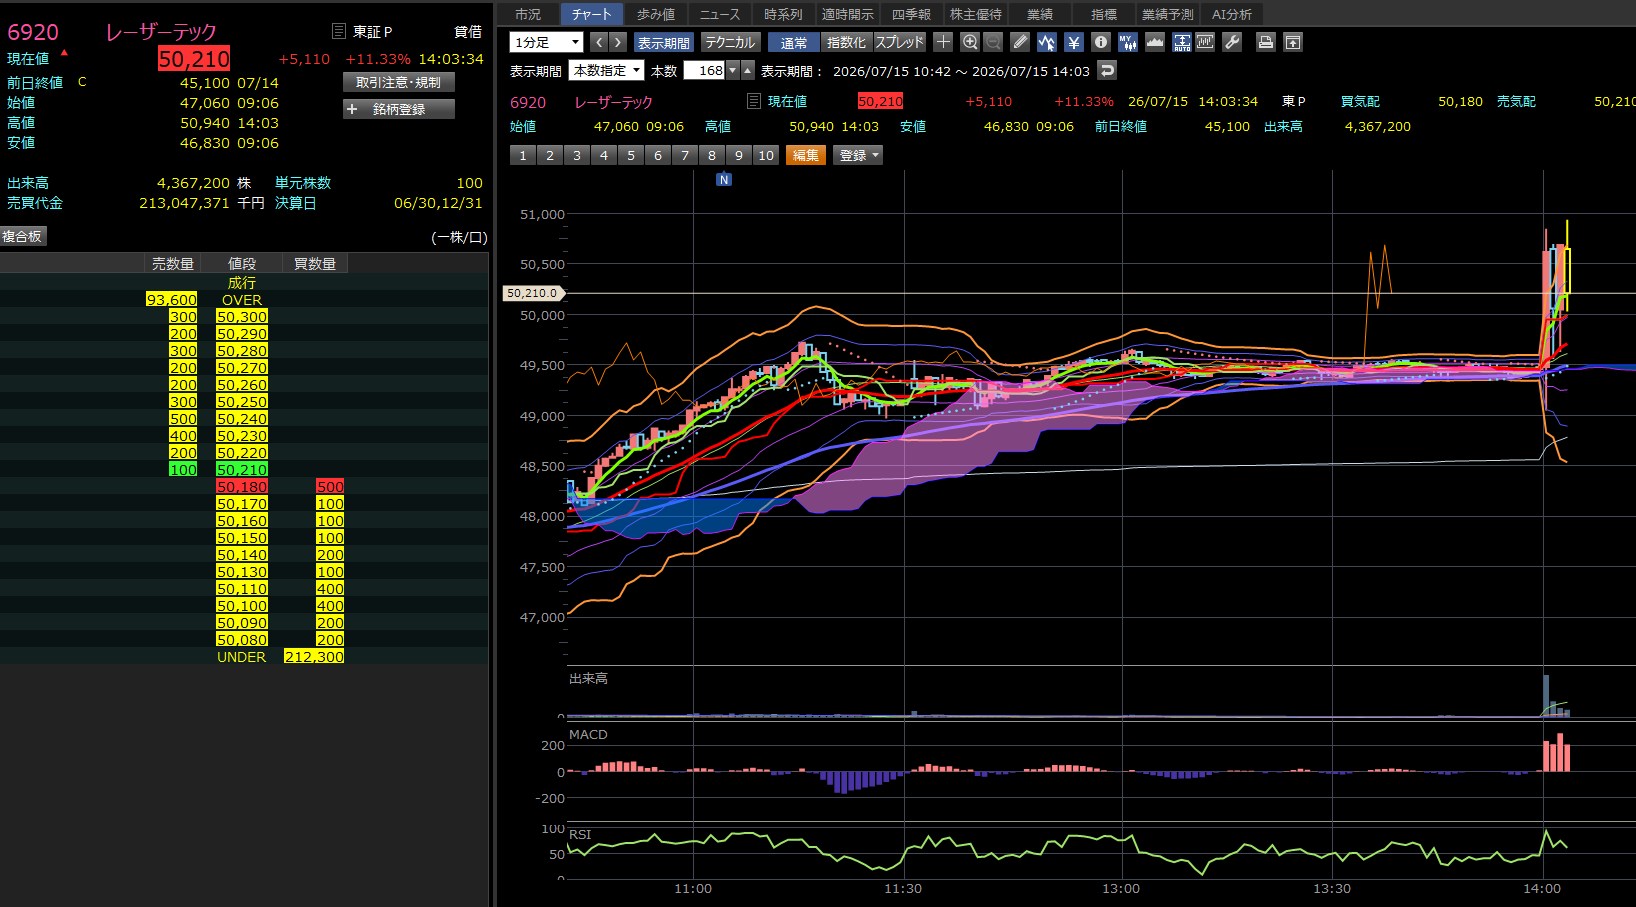Image resolution: width=1636 pixels, height=907 pixels.
Task: Toggle the 通常 chart mode
Action: (794, 42)
